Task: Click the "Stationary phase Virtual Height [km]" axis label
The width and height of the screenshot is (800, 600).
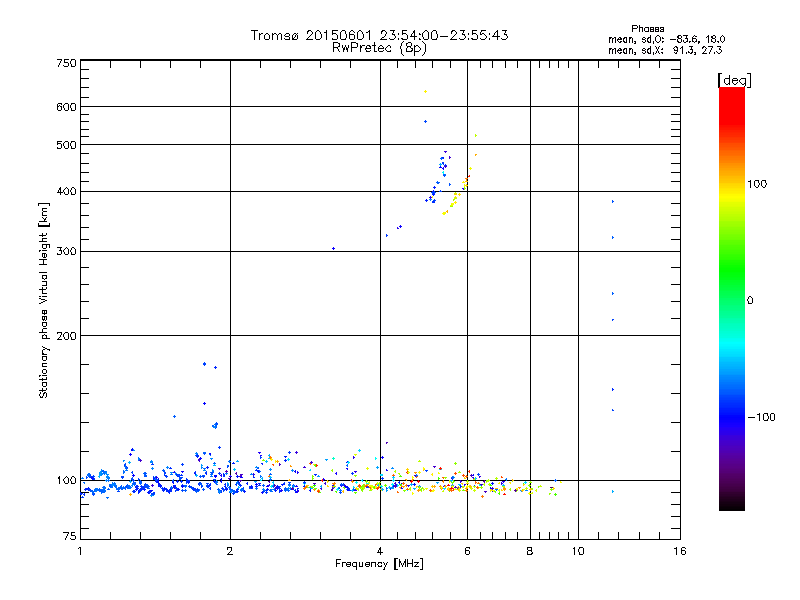Action: coord(43,300)
